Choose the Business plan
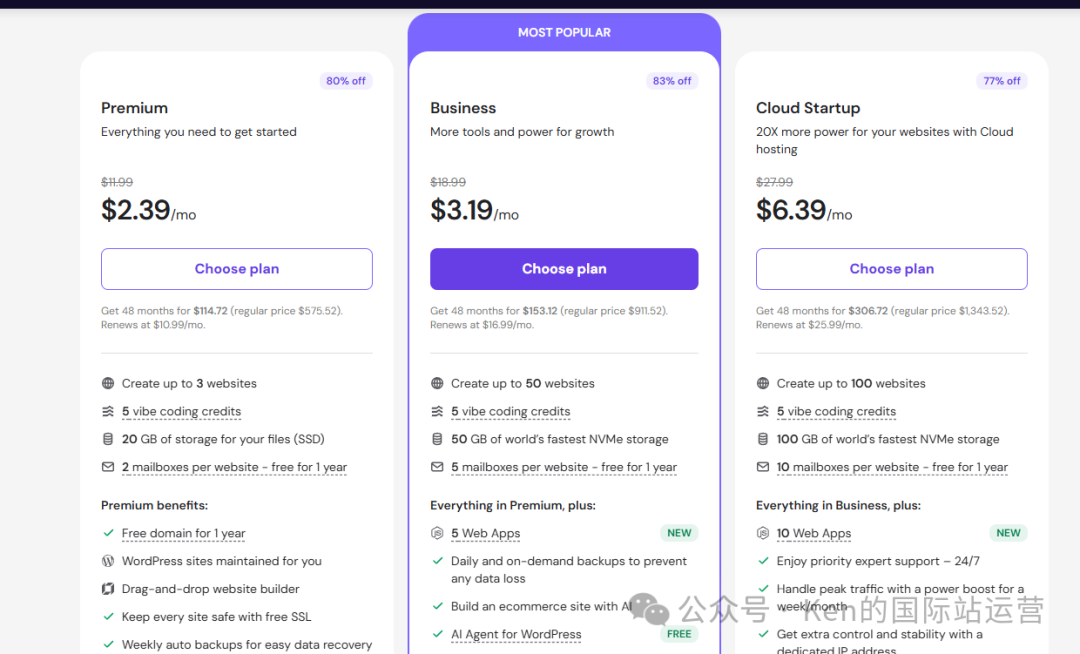Image resolution: width=1080 pixels, height=654 pixels. coord(564,269)
